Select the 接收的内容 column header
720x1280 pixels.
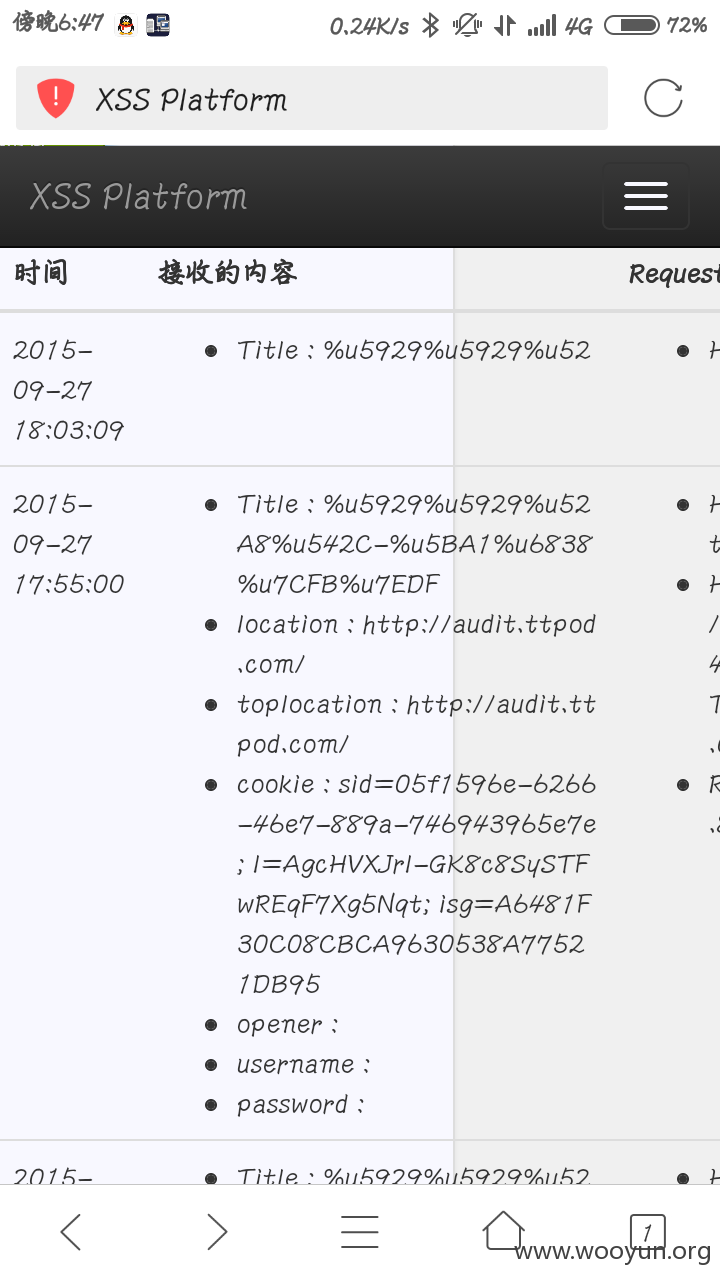point(227,272)
